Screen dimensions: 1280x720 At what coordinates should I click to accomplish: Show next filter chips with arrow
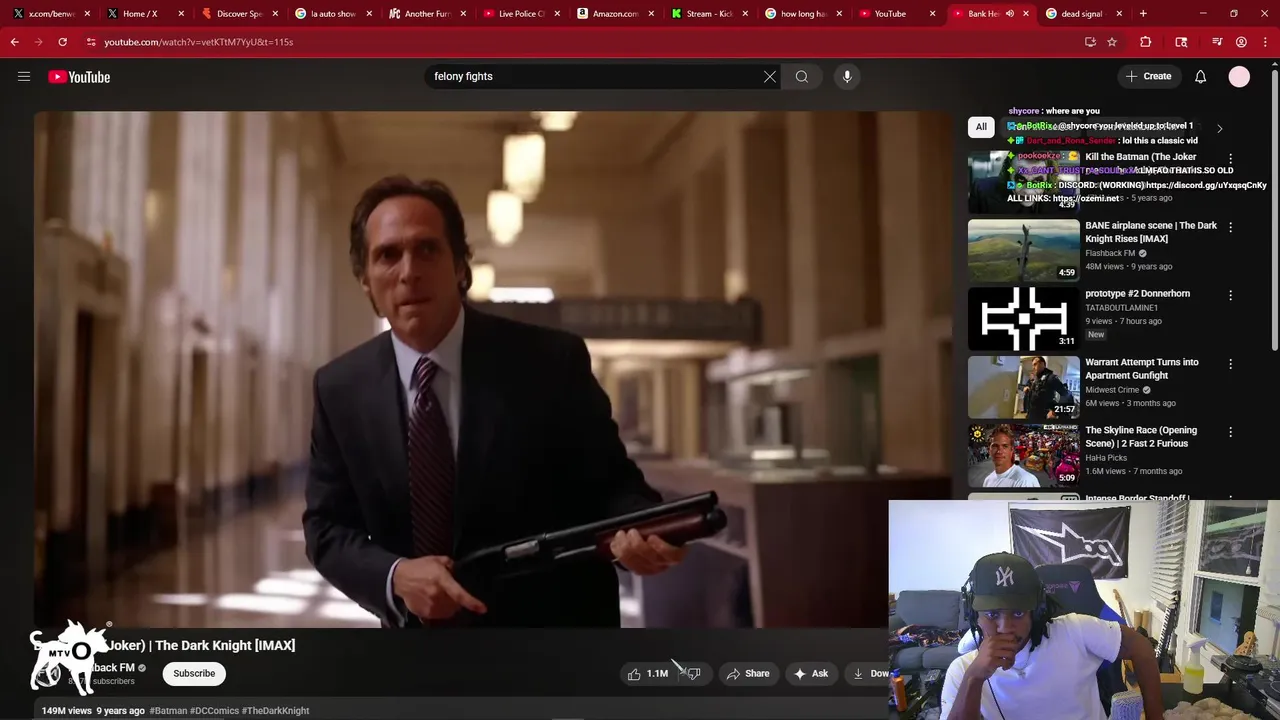pos(1219,128)
